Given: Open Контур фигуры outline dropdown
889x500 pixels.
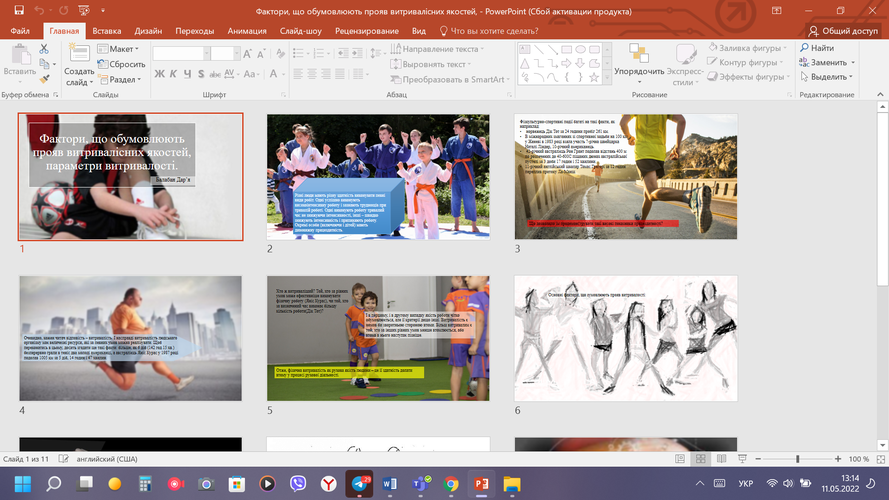Looking at the screenshot, I should 745,62.
